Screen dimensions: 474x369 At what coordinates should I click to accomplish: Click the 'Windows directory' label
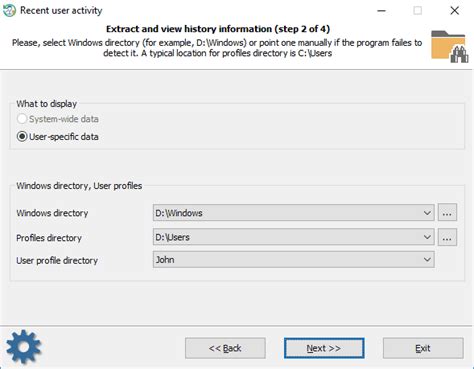pos(52,213)
